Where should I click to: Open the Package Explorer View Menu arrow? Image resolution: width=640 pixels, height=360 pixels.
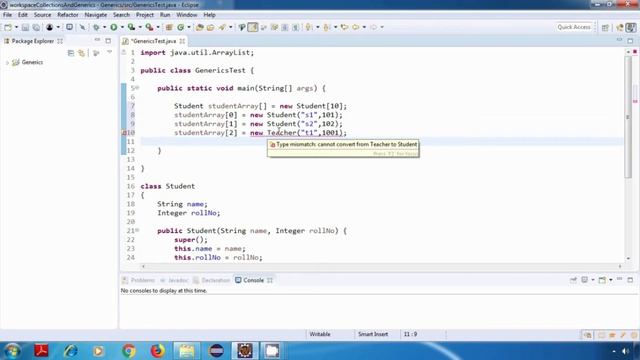109,52
